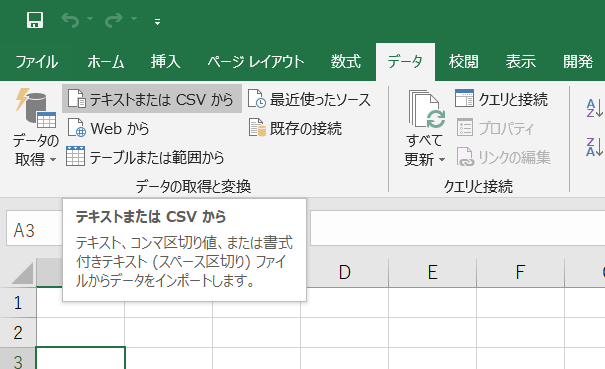Switch to the 数式 tab
This screenshot has height=369, width=605.
click(346, 62)
